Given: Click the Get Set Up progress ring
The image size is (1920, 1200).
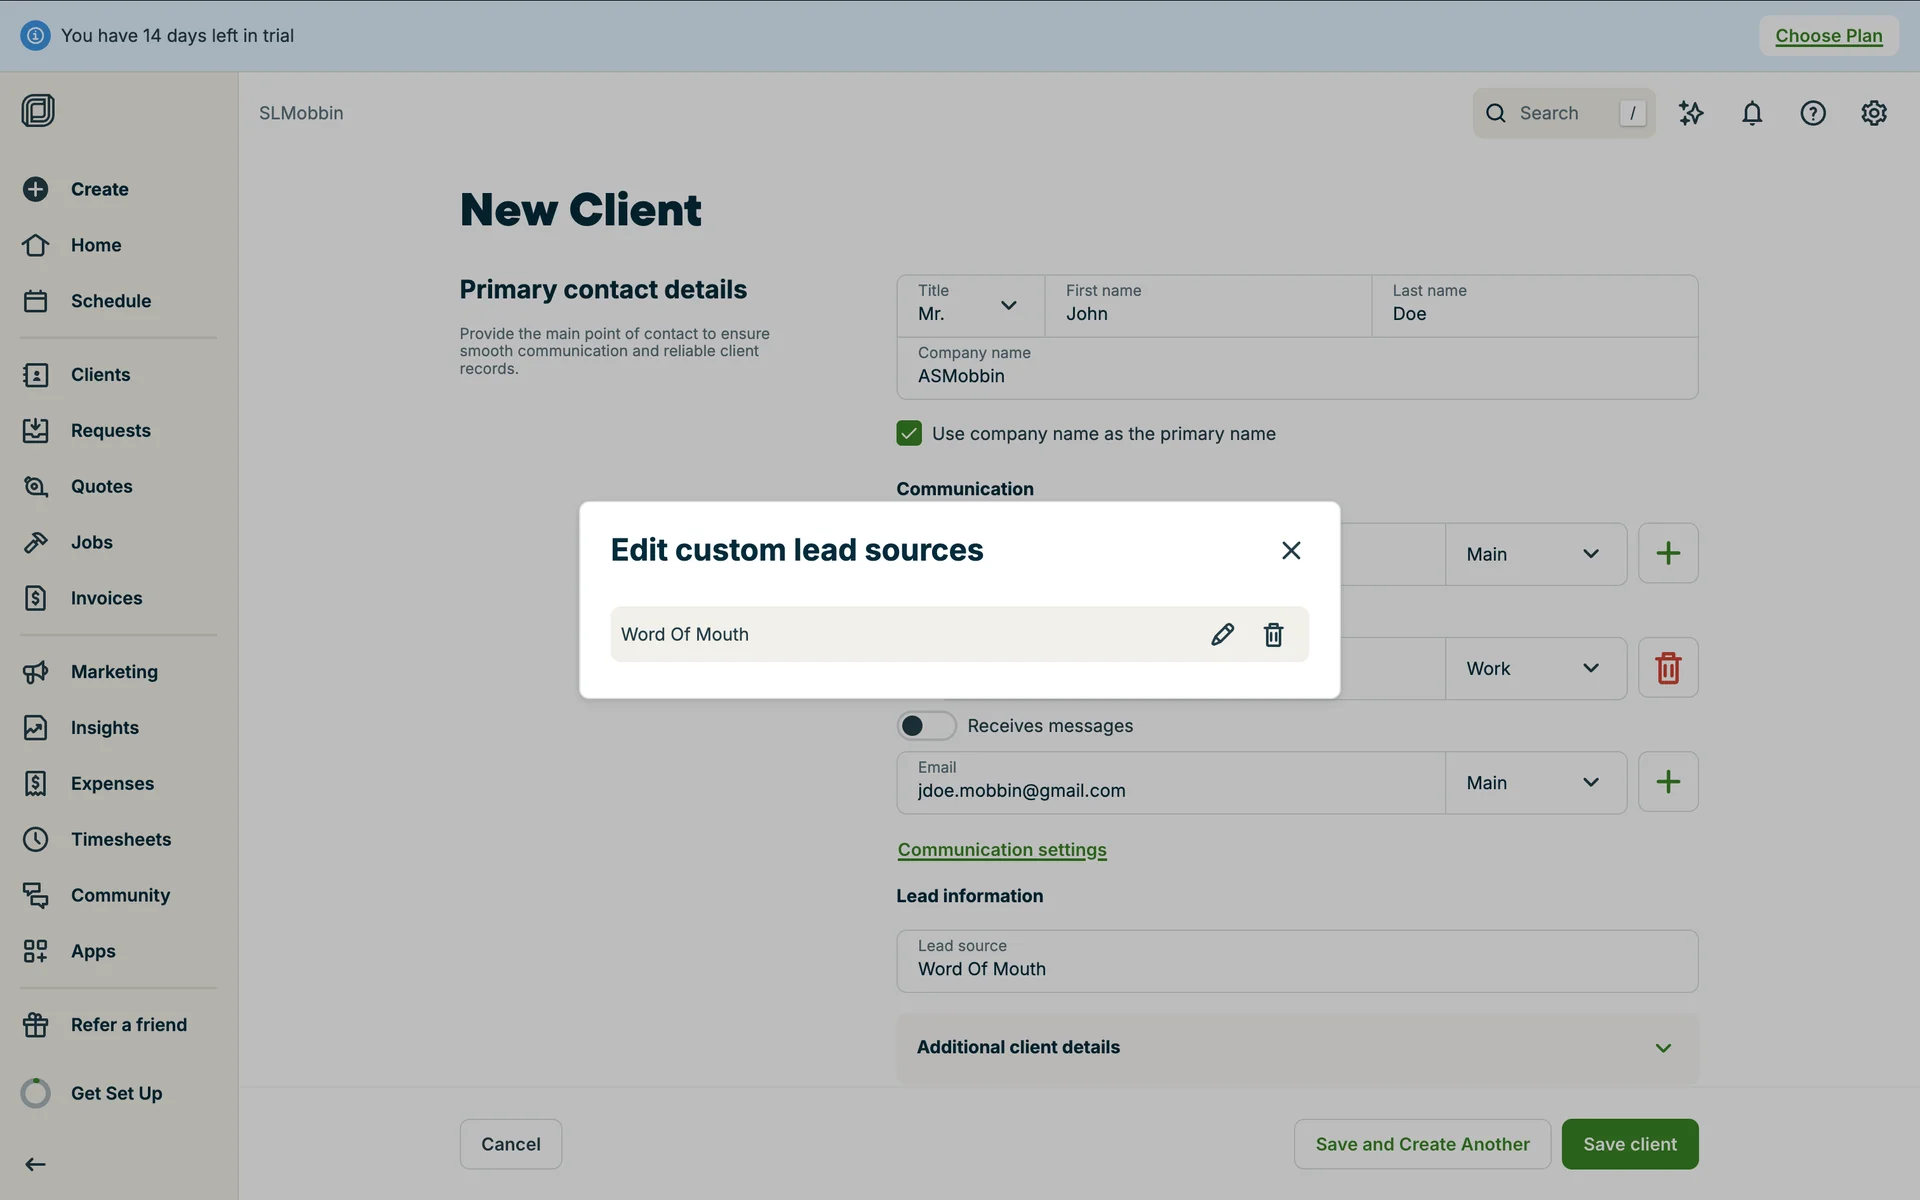Looking at the screenshot, I should coord(36,1093).
